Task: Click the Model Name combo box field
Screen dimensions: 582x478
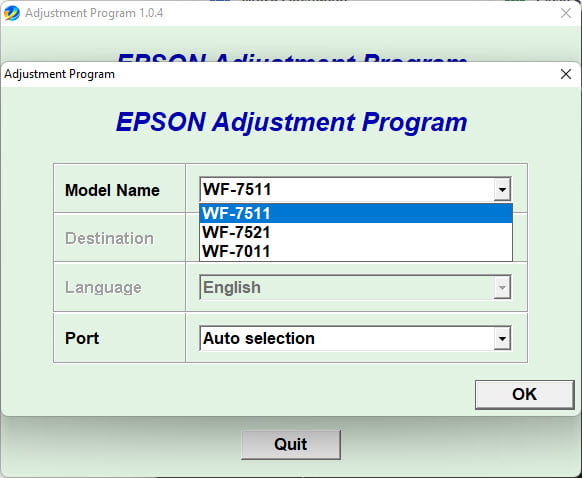Action: (x=355, y=190)
